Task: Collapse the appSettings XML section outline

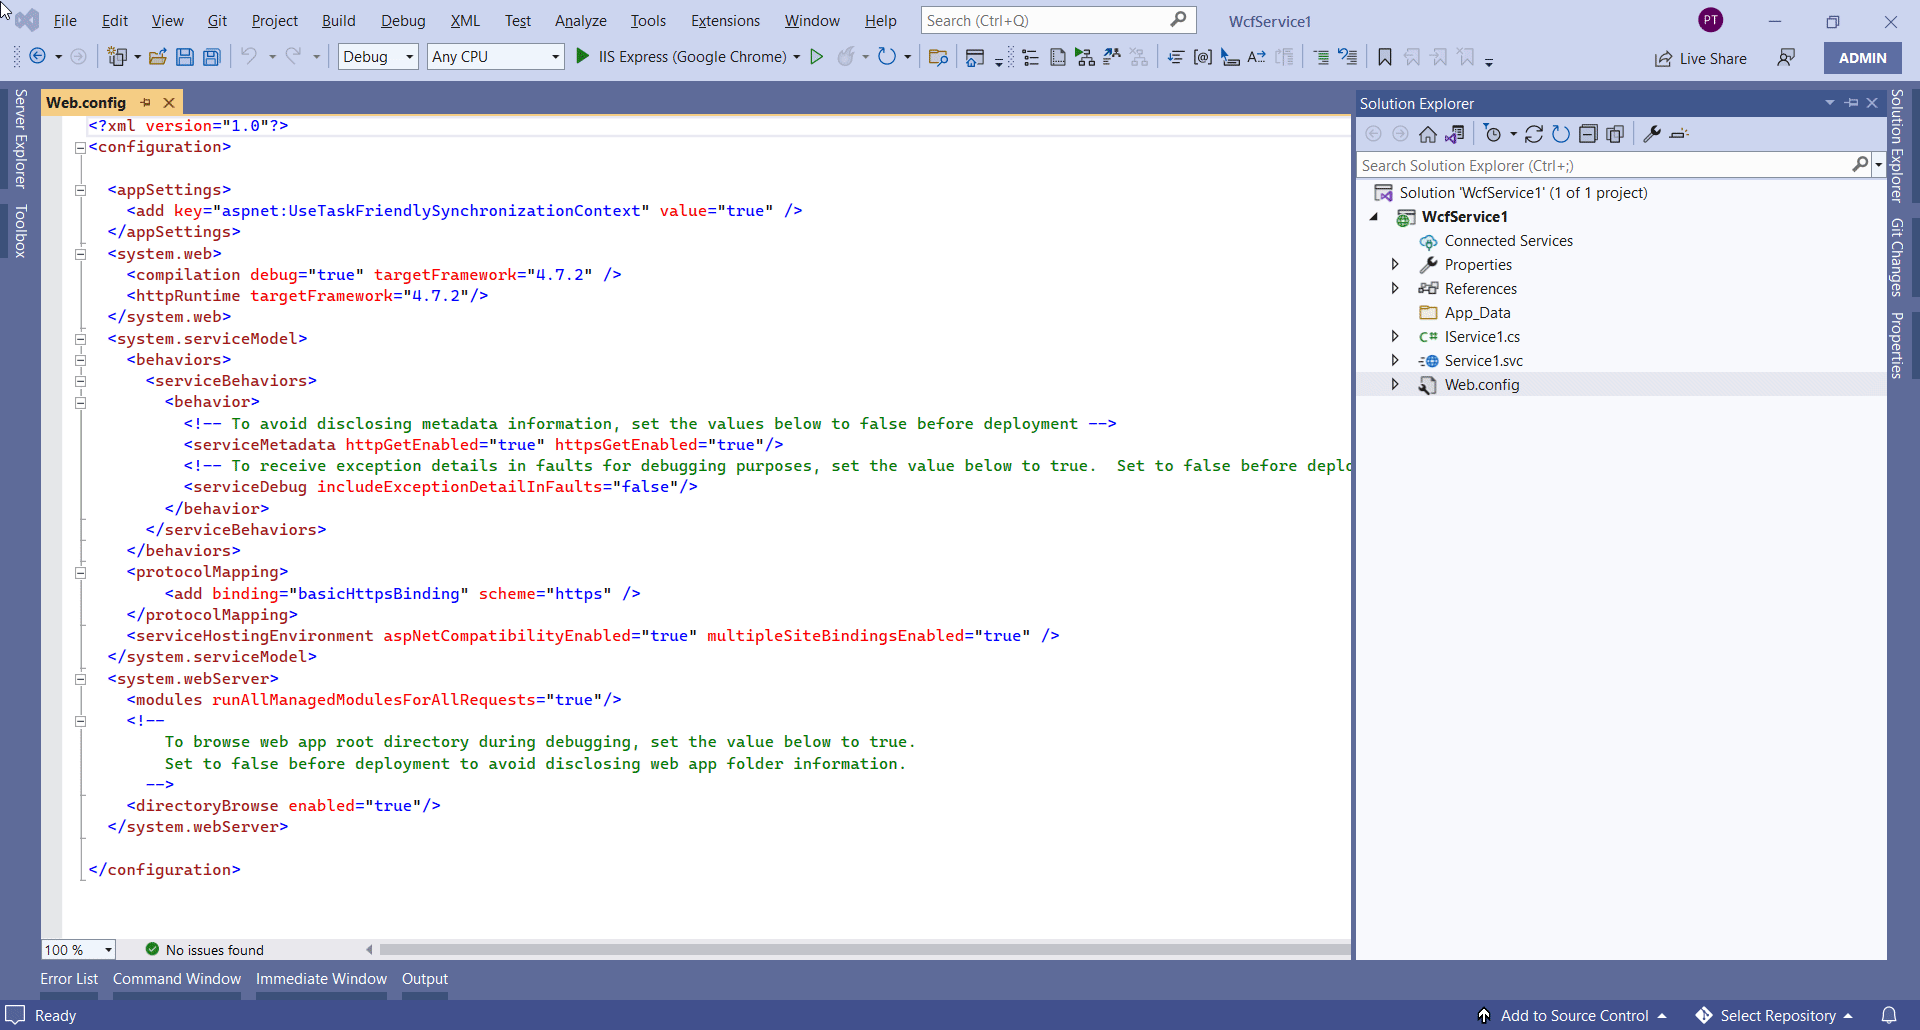Action: coord(81,190)
